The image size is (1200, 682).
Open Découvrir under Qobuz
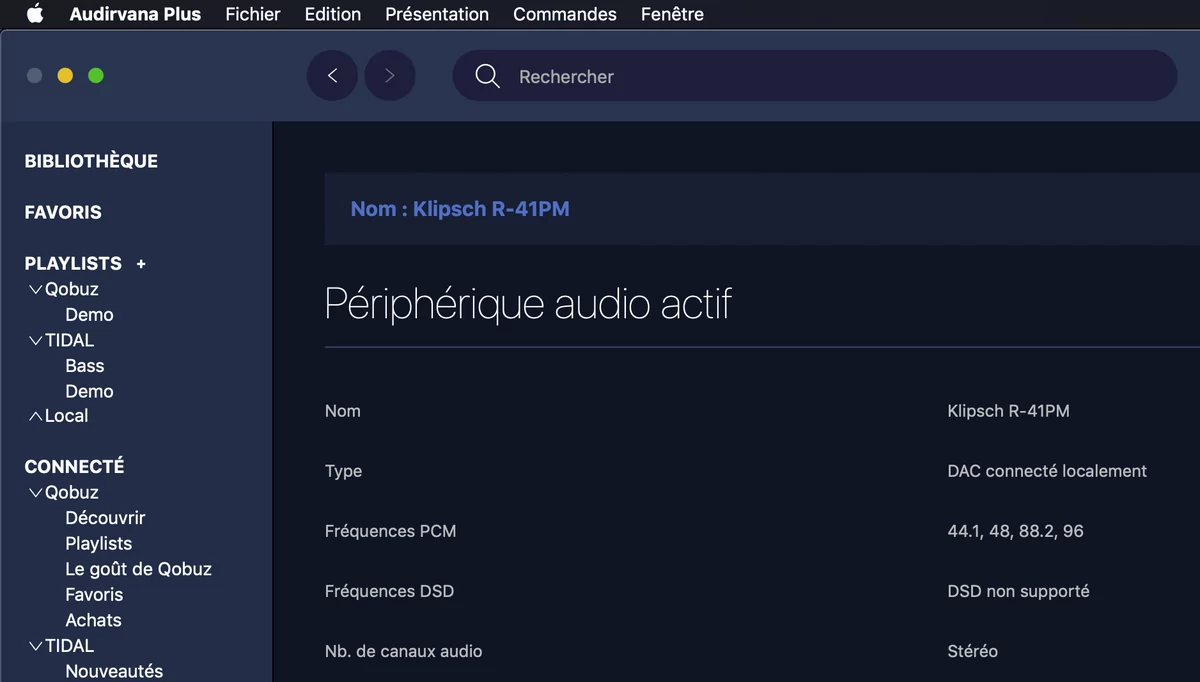click(x=105, y=518)
